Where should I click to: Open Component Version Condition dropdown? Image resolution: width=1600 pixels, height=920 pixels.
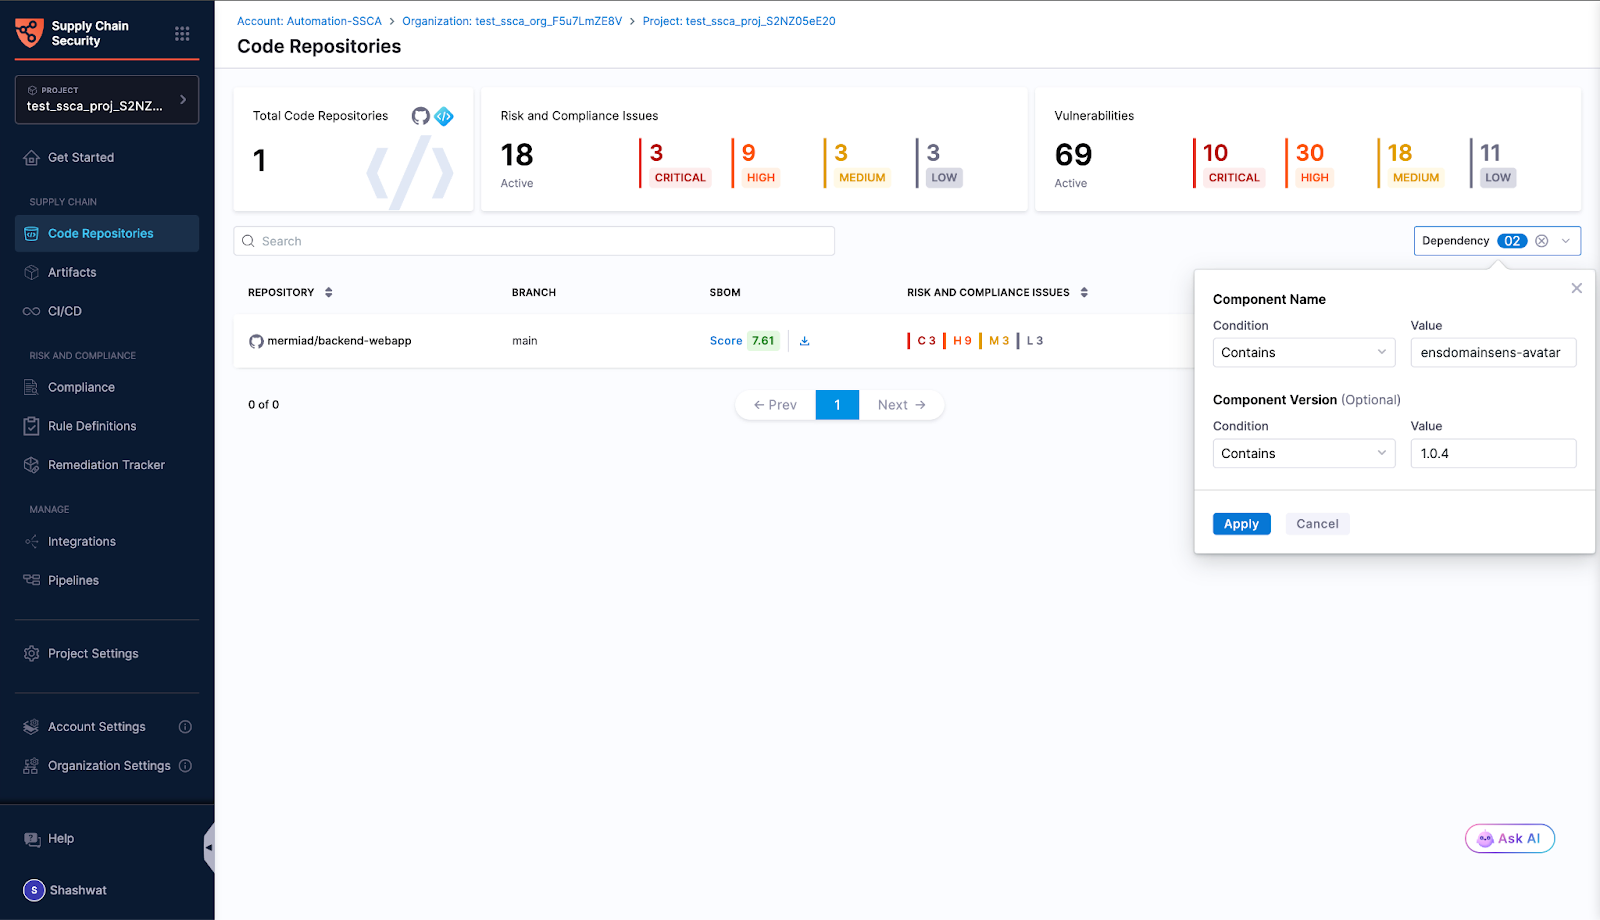1304,453
